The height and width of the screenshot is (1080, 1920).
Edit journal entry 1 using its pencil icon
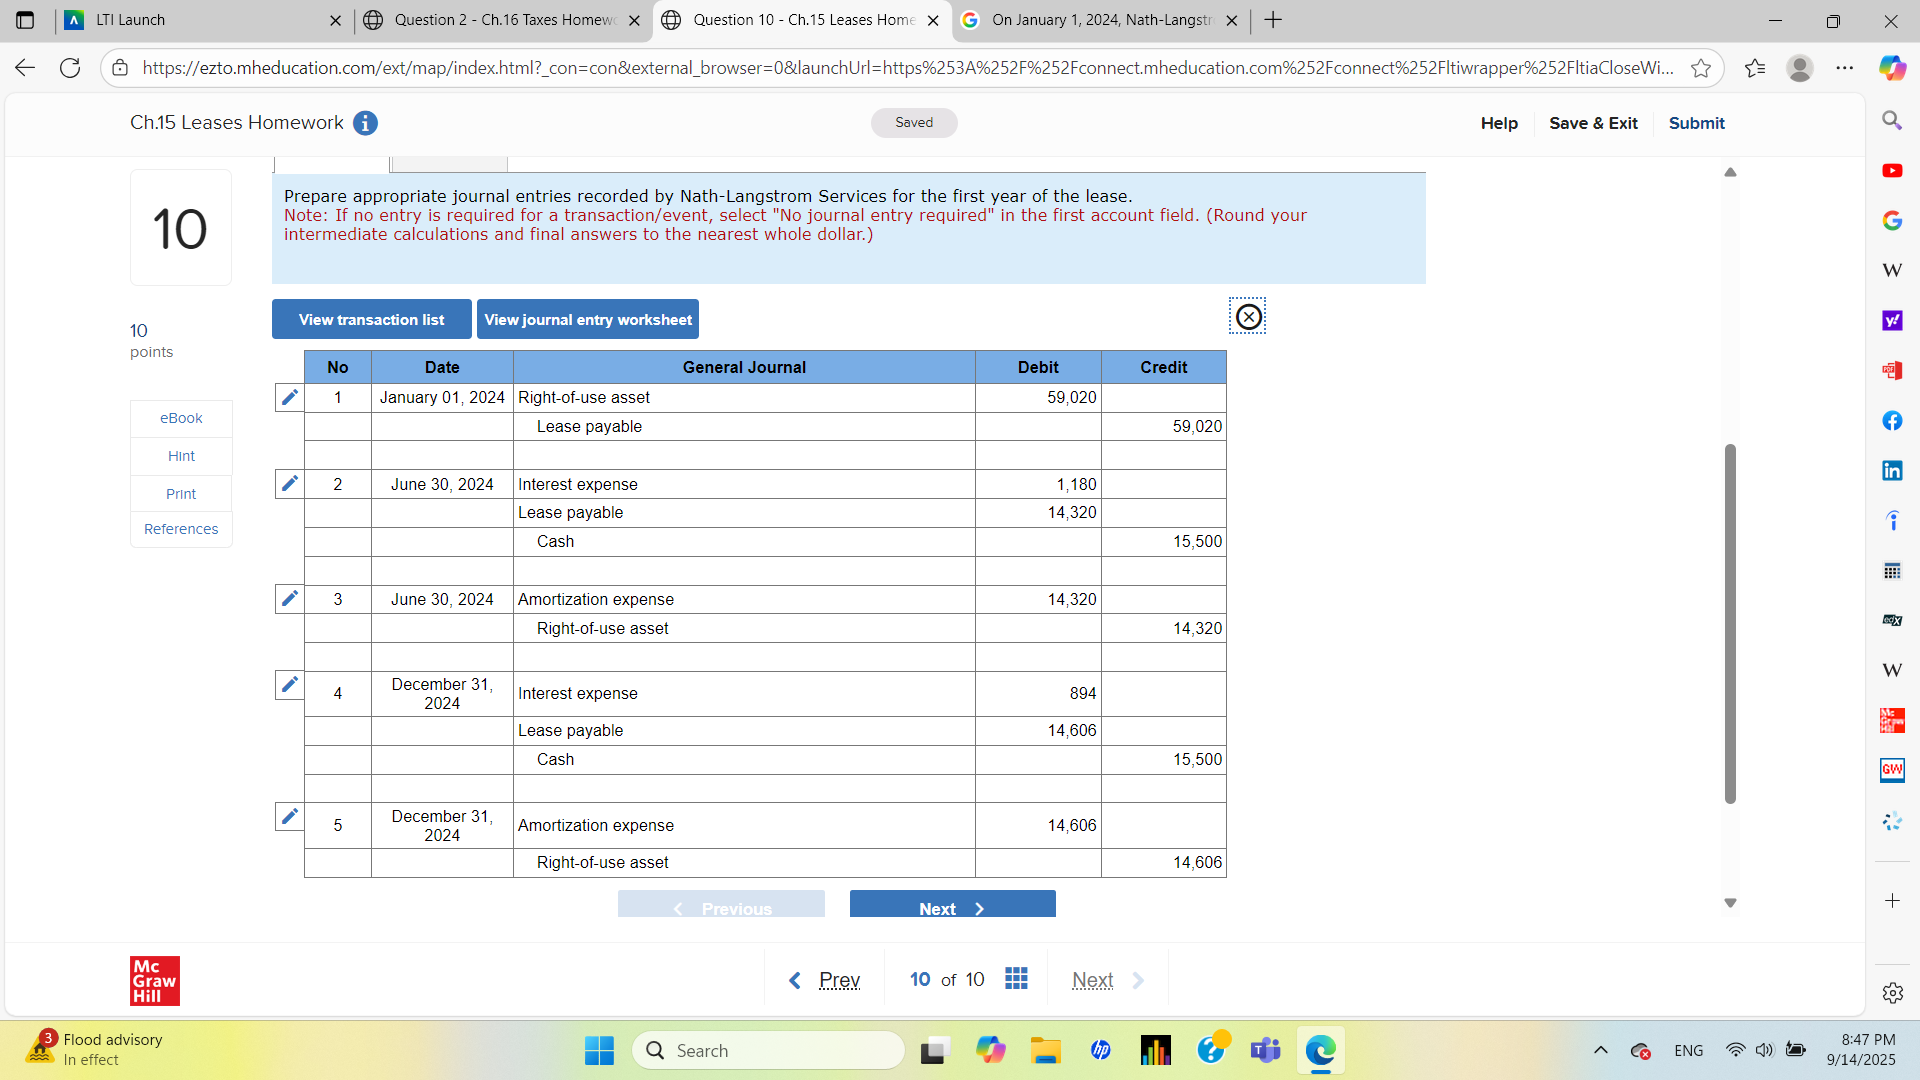(x=289, y=397)
